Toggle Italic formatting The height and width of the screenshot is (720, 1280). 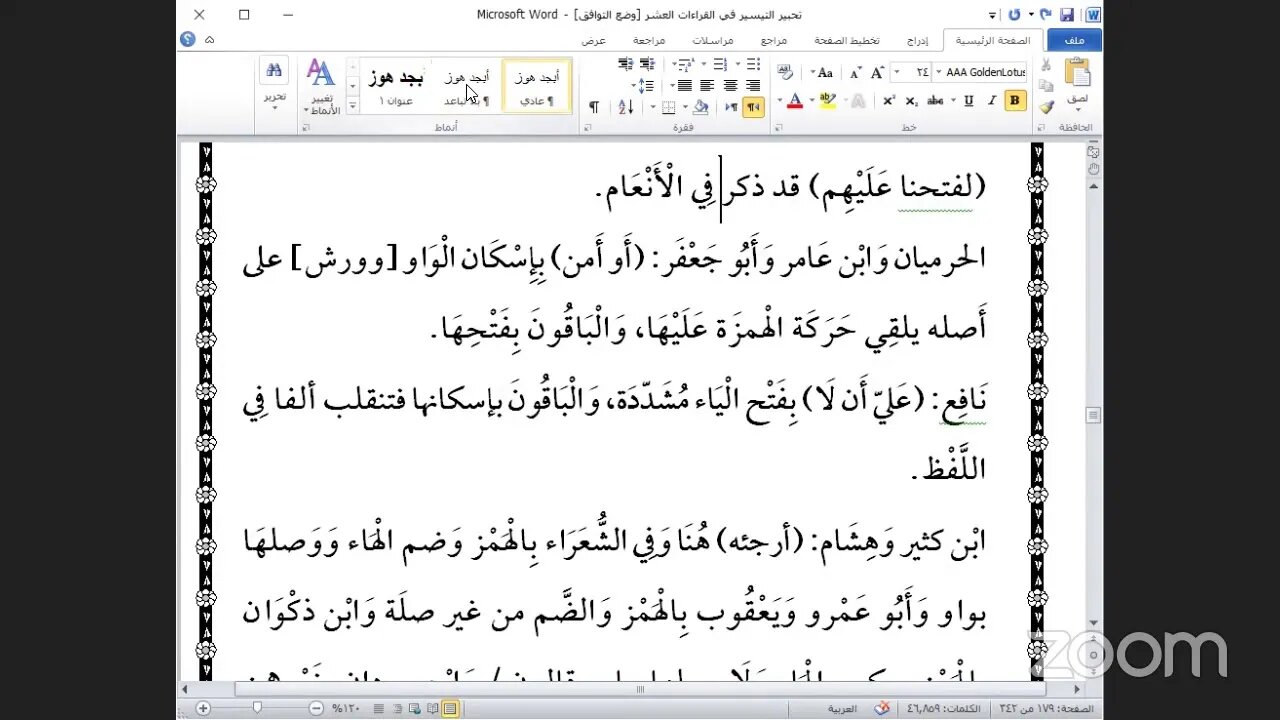992,100
